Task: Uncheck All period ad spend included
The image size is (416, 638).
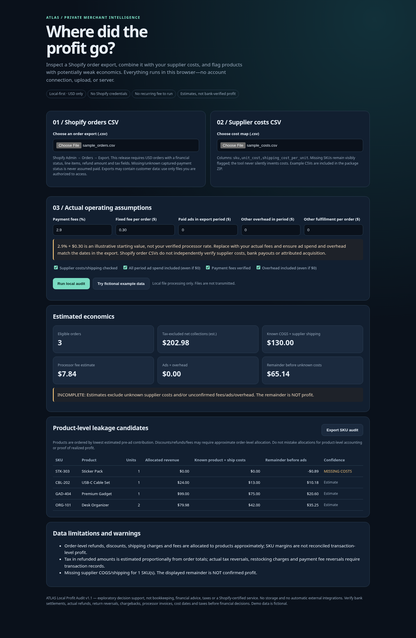Action: pyautogui.click(x=125, y=268)
